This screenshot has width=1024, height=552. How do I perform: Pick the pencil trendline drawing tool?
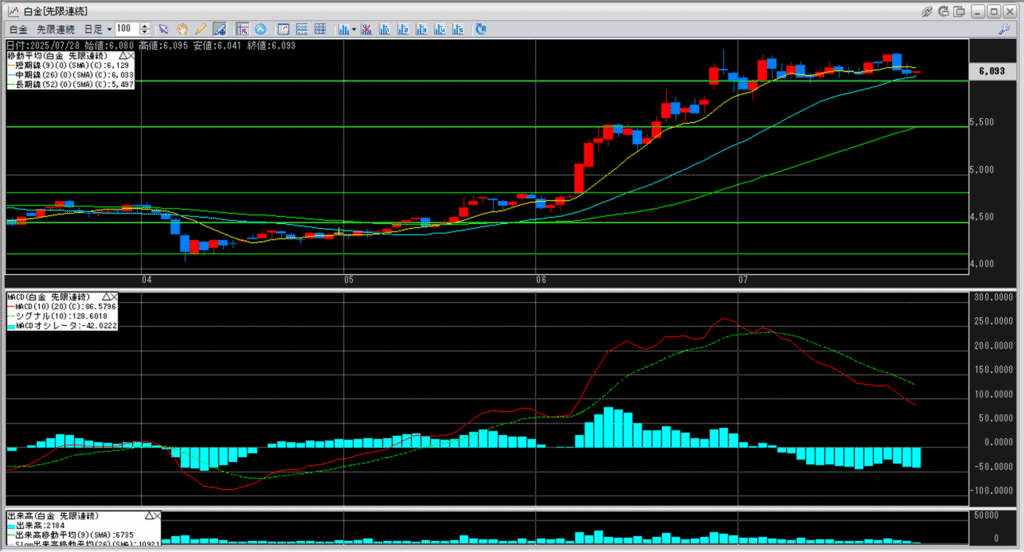point(201,29)
